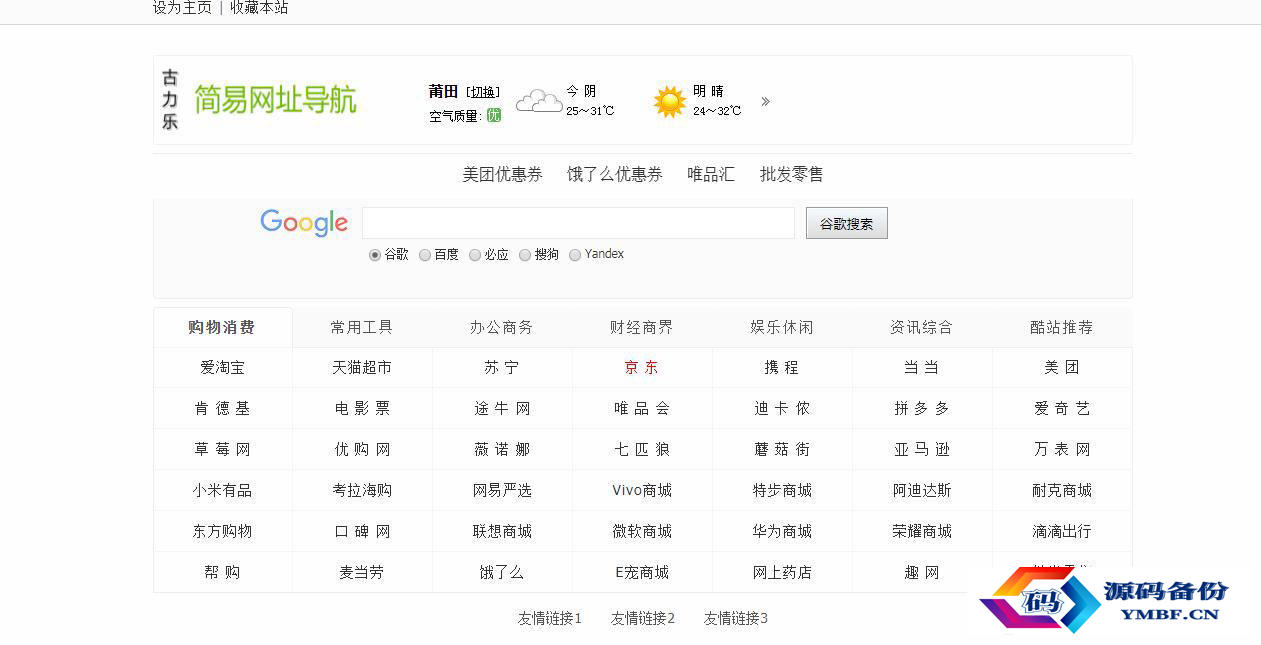Click the Google logo beside the search box

coord(304,223)
